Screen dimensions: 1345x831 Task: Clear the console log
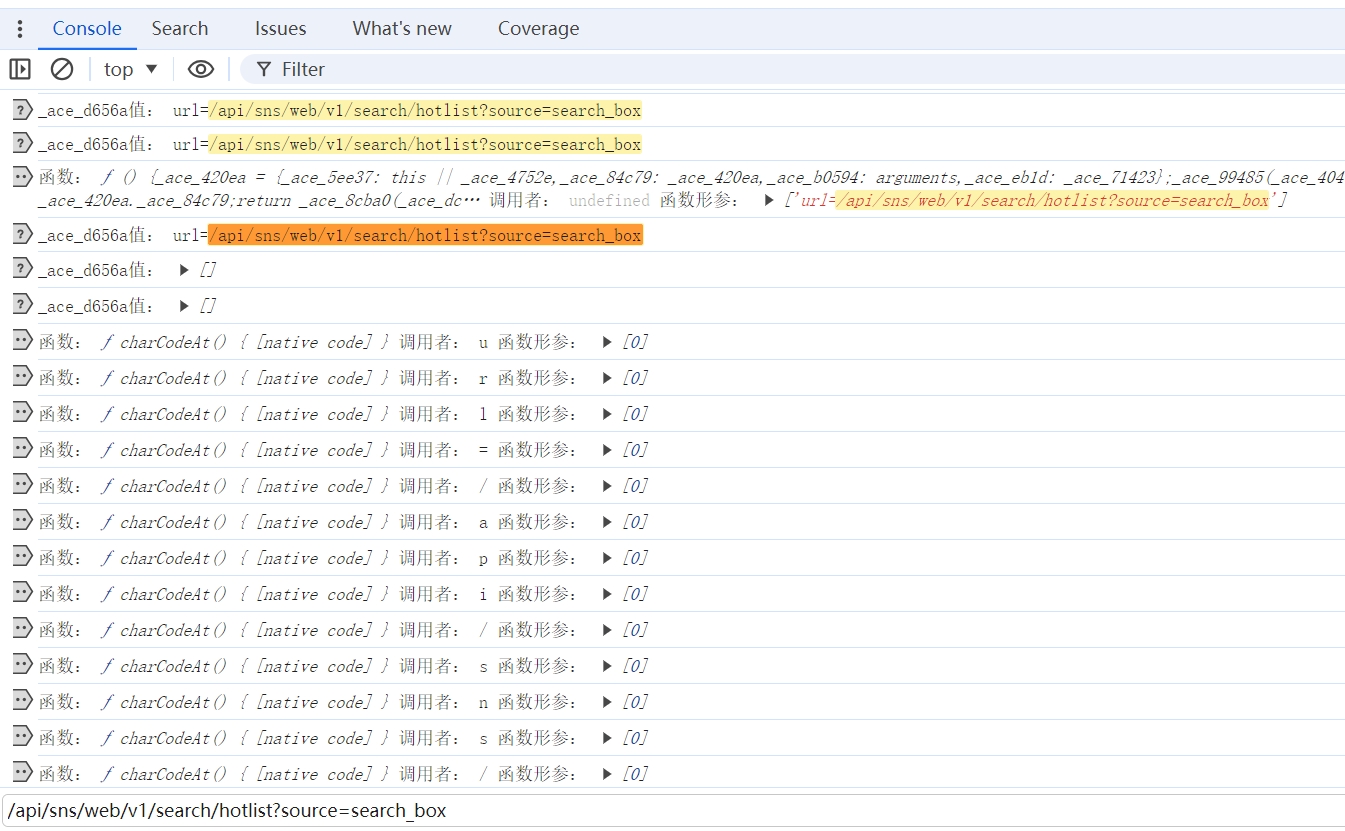coord(62,69)
